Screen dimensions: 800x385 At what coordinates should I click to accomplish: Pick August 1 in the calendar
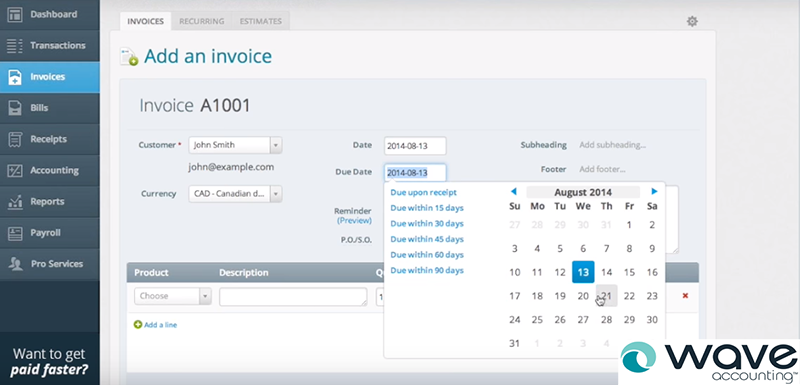pos(629,224)
